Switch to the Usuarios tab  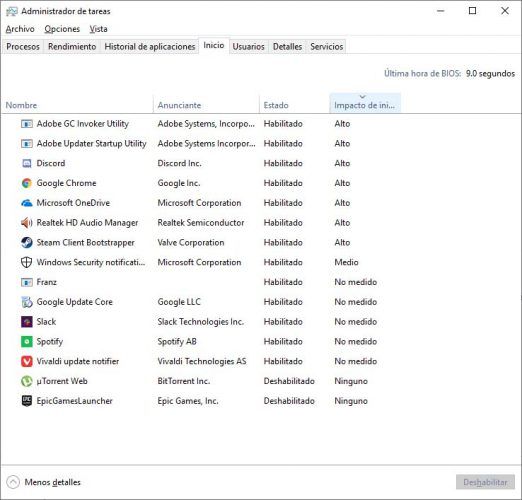tap(248, 46)
